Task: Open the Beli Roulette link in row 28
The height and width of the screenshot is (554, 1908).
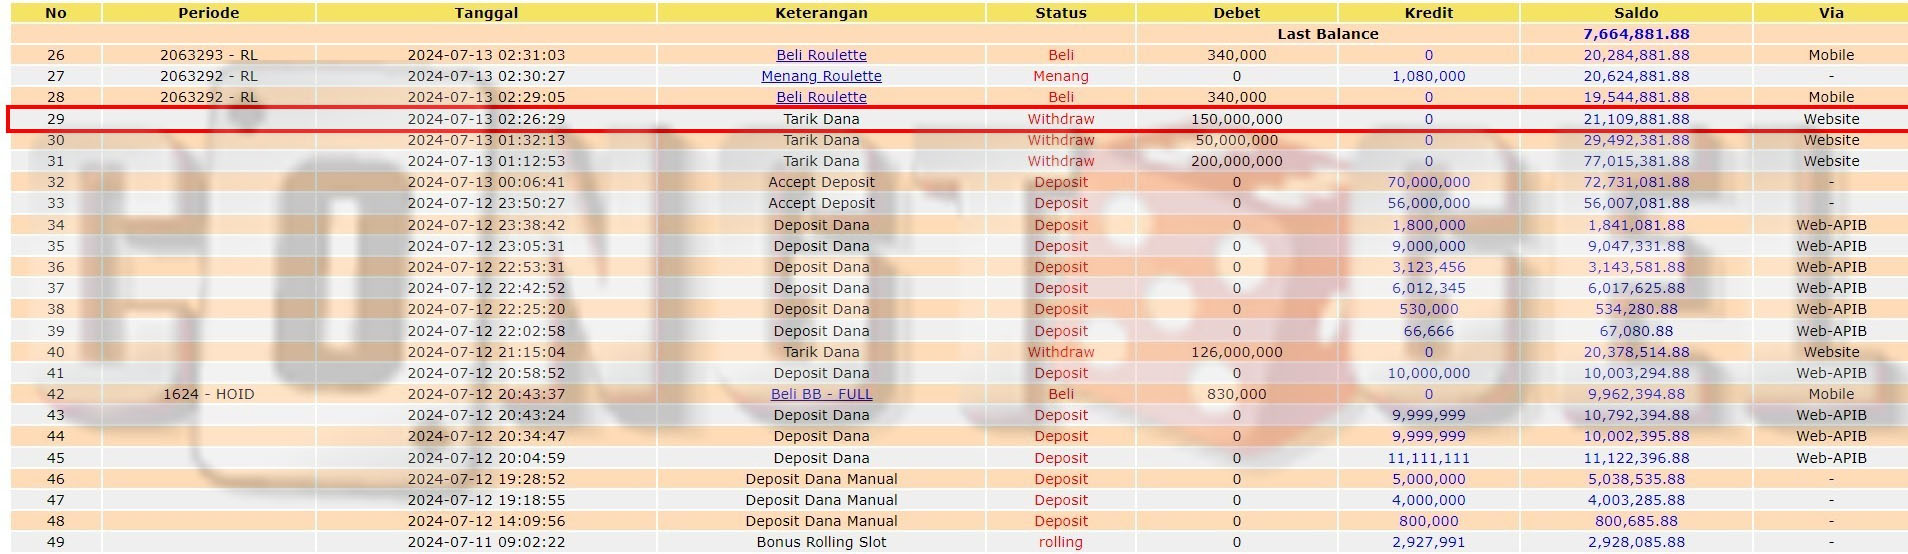Action: [821, 97]
